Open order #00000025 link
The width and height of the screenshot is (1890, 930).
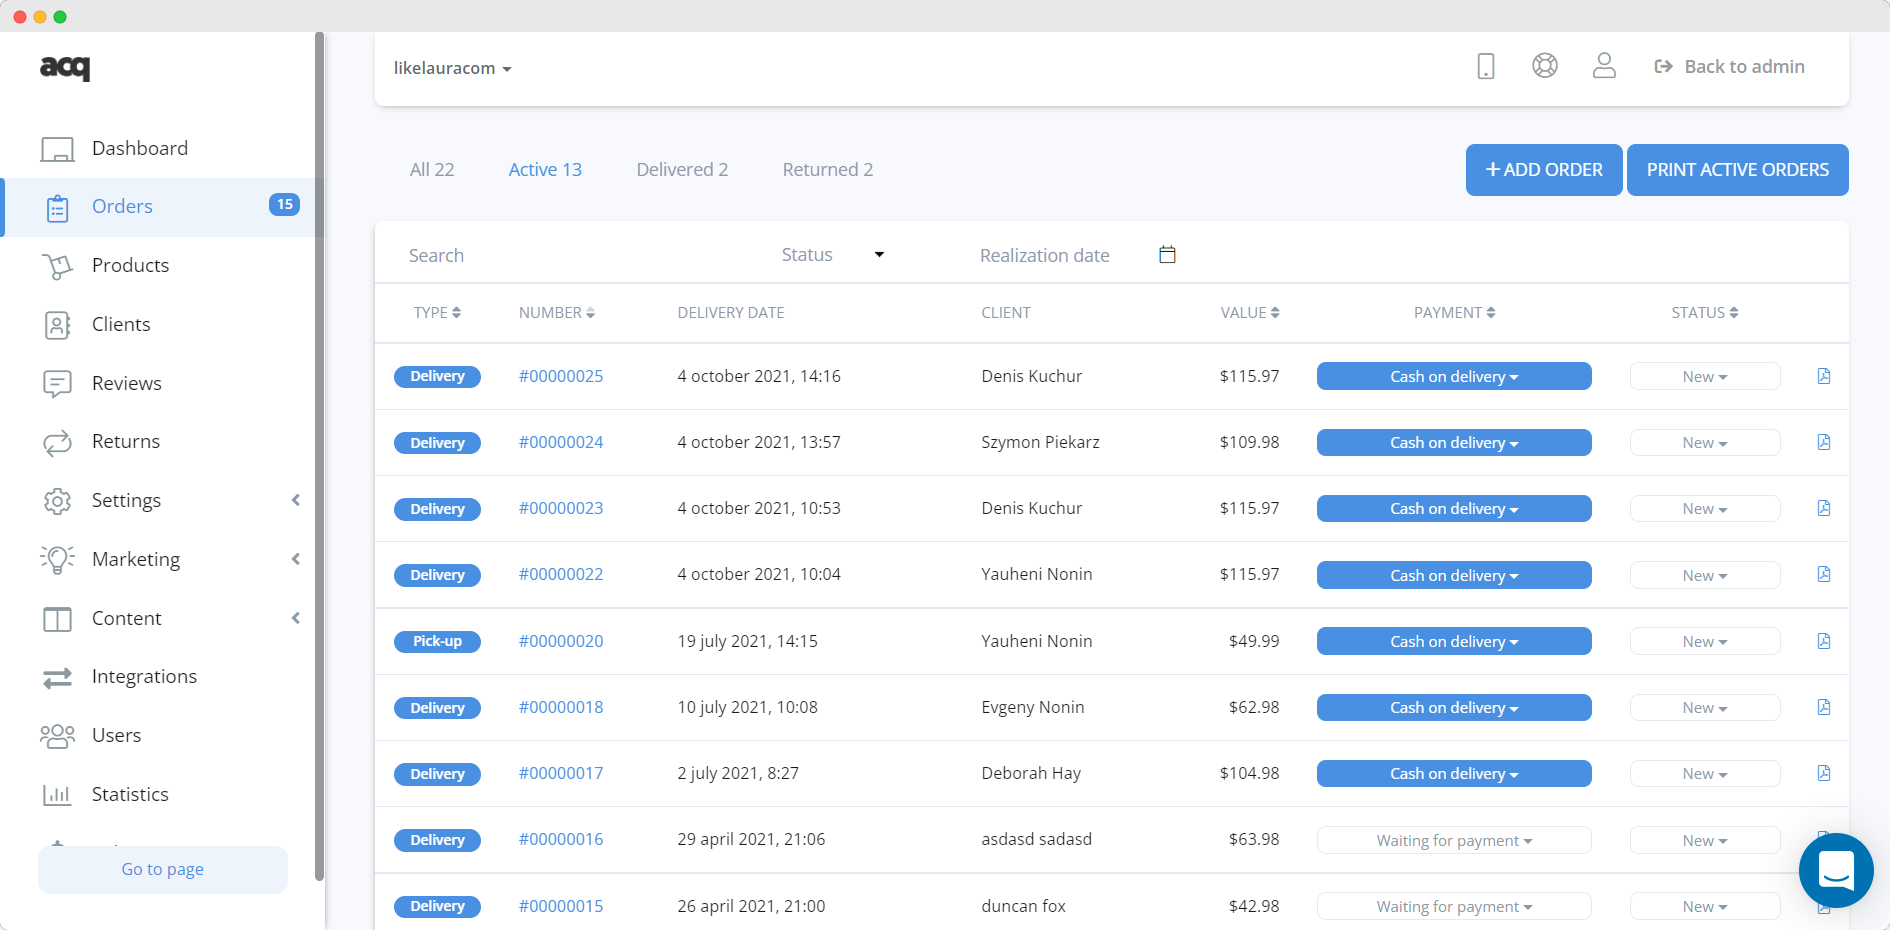click(561, 376)
